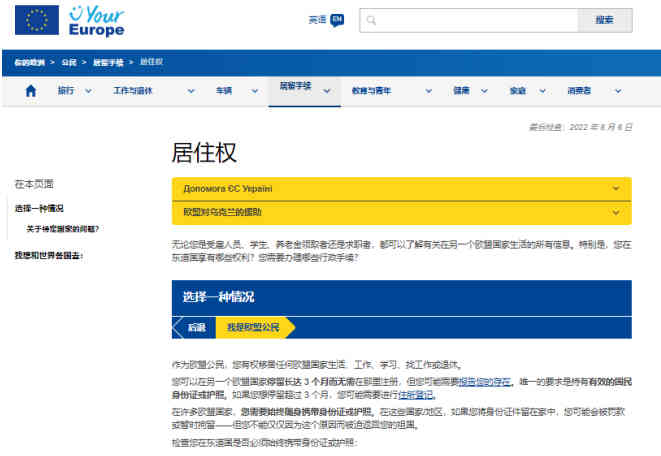This screenshot has width=661, height=456.
Task: Select the 我是欧盟公民 situation tab
Action: point(254,327)
